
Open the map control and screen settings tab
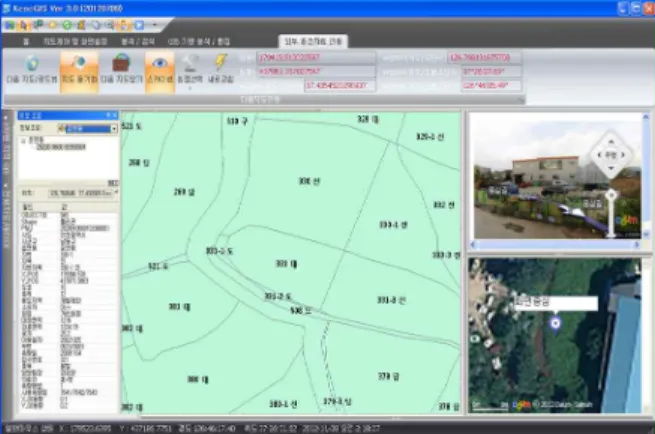[75, 41]
